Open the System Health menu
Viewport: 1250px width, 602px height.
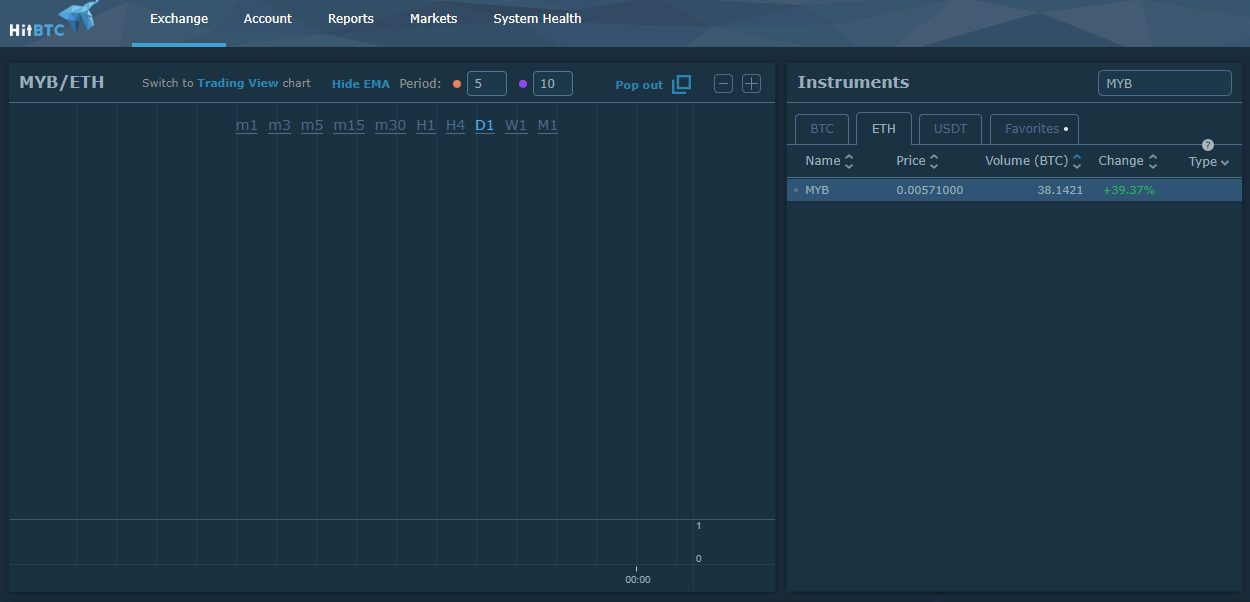click(537, 19)
